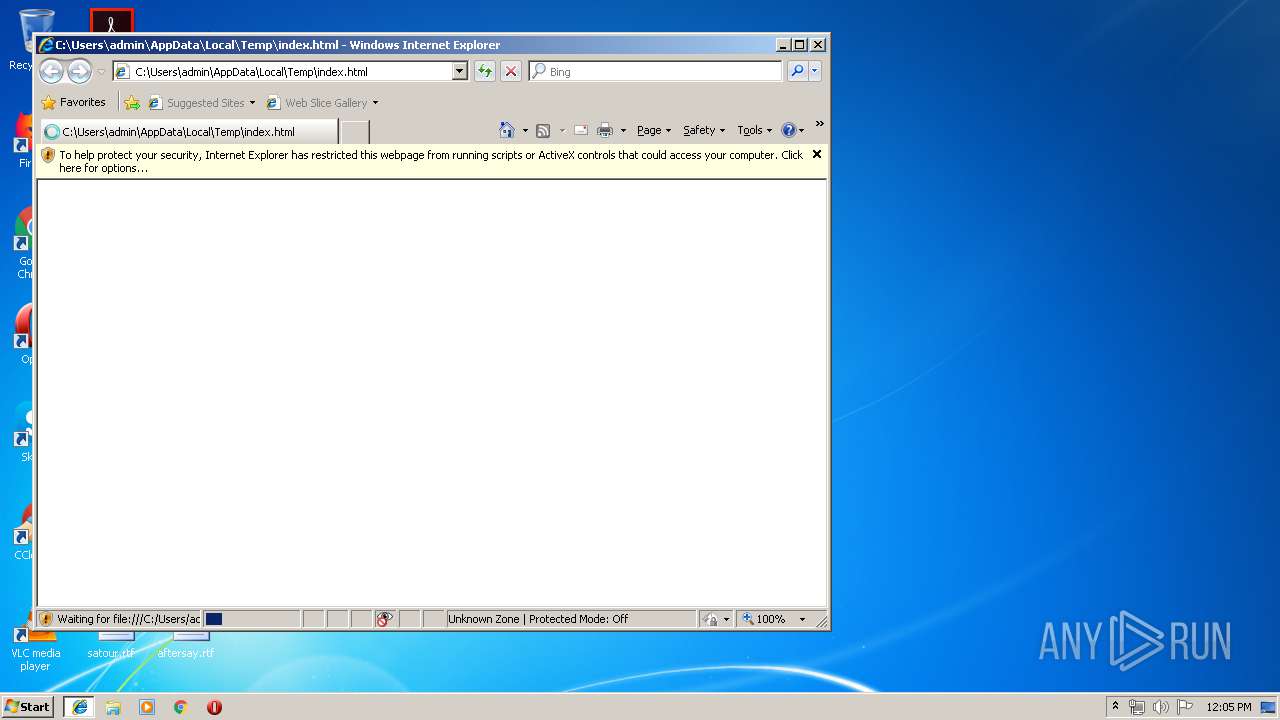Expand the Print dropdown arrow
1280x720 pixels.
point(623,131)
